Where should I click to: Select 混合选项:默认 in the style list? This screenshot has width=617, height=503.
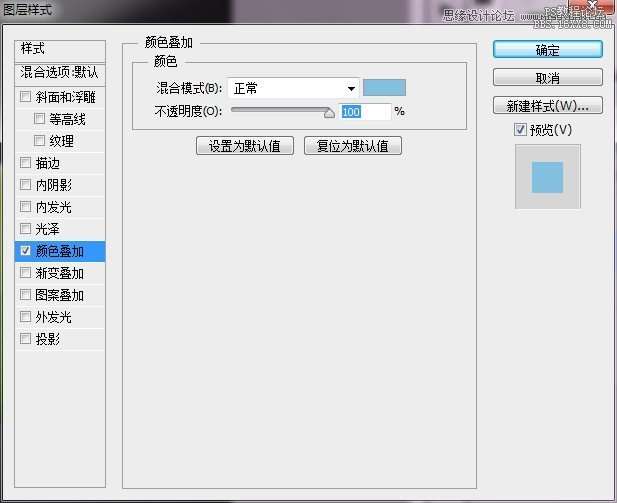point(61,73)
